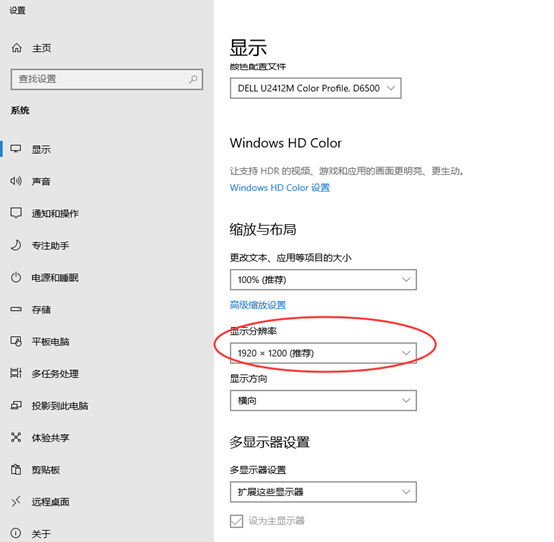
Task: Open the 1920 × 1200 resolution dropdown
Action: tap(323, 353)
